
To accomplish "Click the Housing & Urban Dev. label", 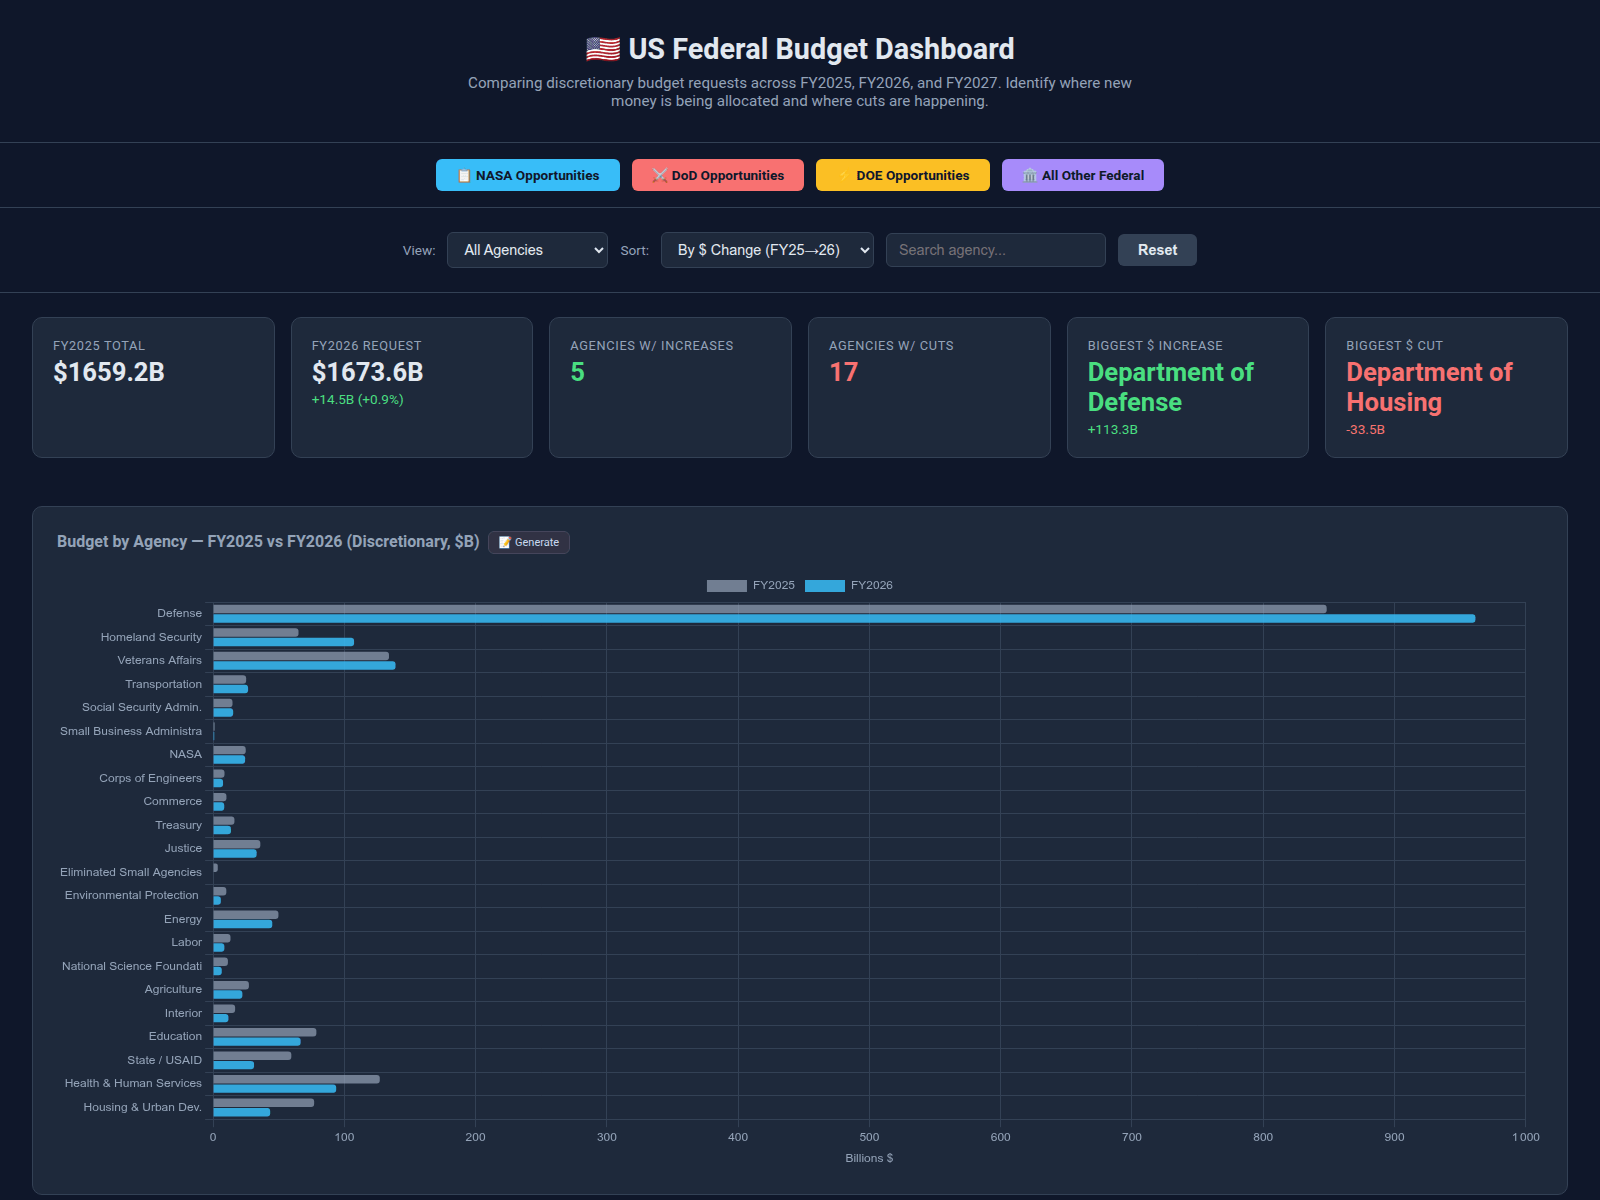I will point(142,1107).
